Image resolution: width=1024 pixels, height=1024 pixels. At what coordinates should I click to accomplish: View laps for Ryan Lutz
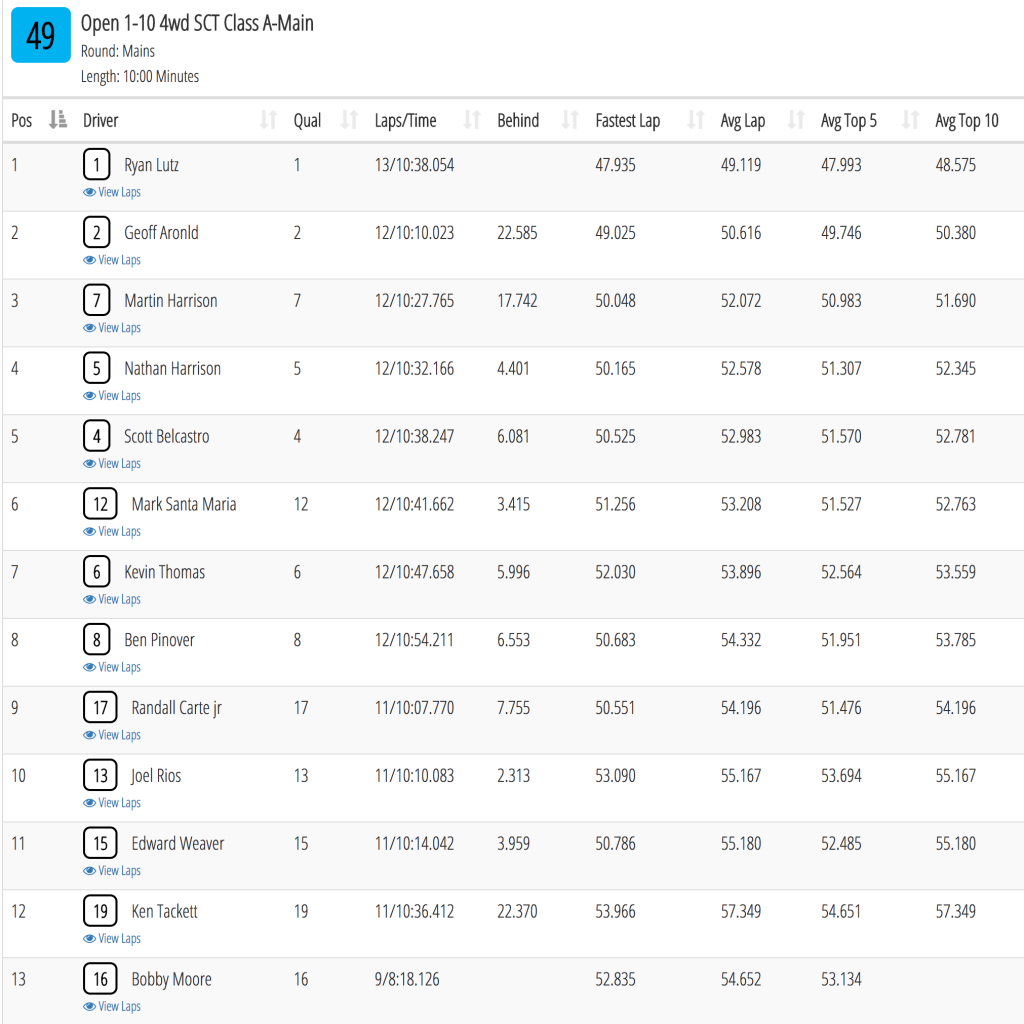coord(112,192)
